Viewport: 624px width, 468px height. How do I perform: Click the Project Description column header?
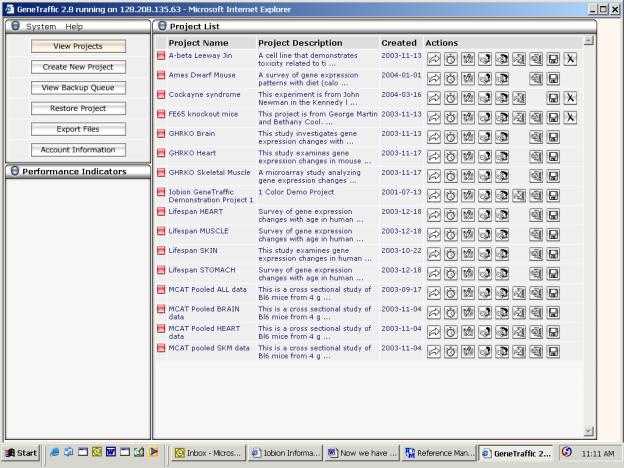[300, 43]
